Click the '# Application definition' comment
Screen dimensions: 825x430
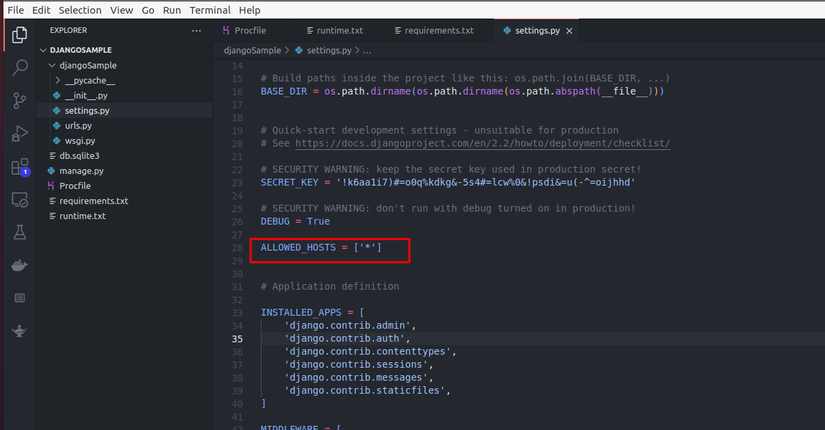(330, 286)
